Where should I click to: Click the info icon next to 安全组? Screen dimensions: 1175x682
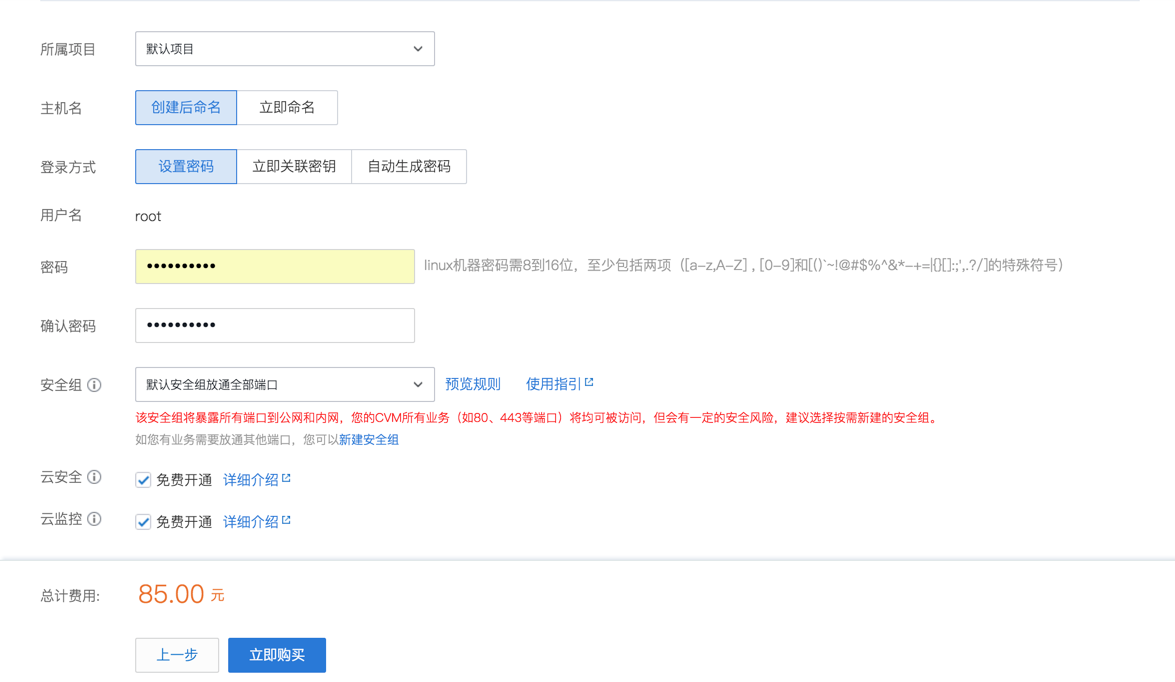pos(94,385)
